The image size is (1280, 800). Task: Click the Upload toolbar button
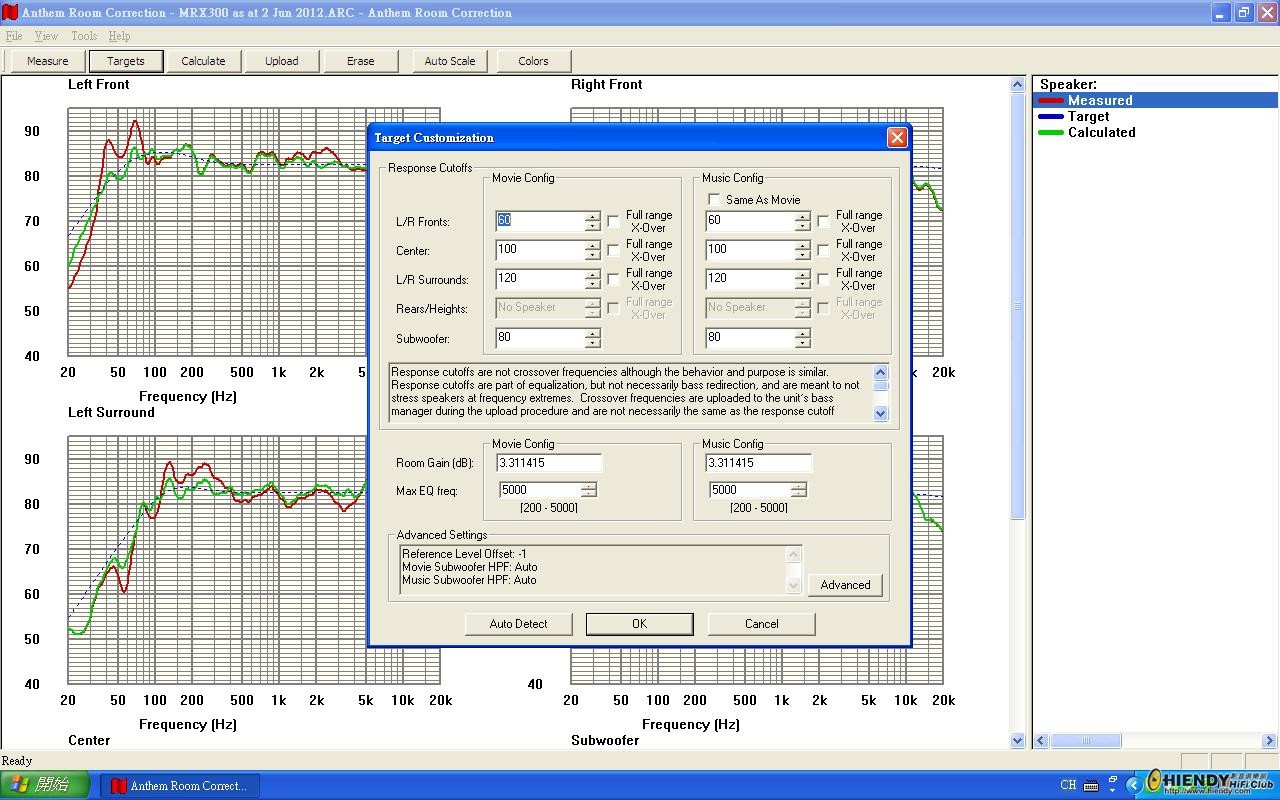(x=282, y=61)
